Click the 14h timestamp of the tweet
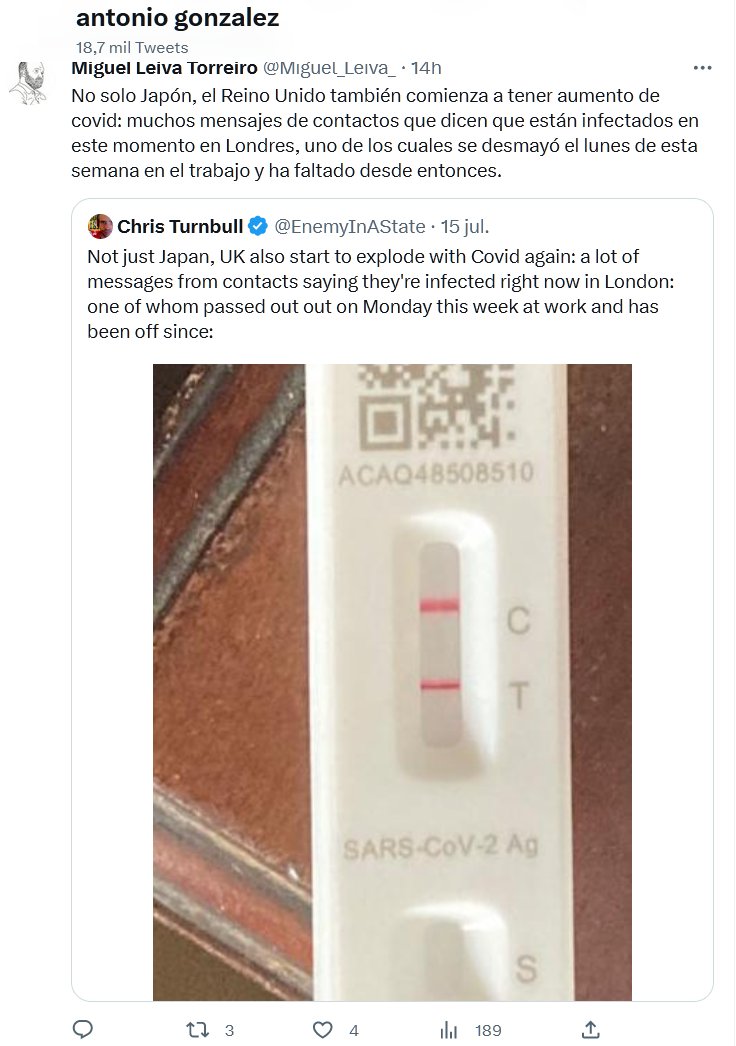The image size is (736, 1046). coord(426,67)
